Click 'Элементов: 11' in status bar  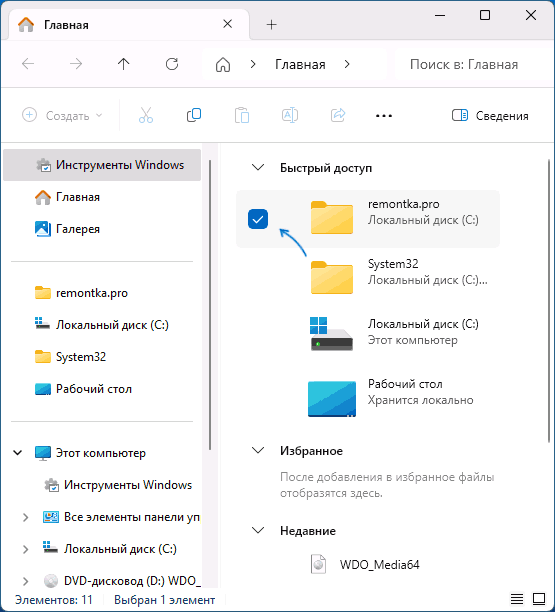[x=54, y=600]
